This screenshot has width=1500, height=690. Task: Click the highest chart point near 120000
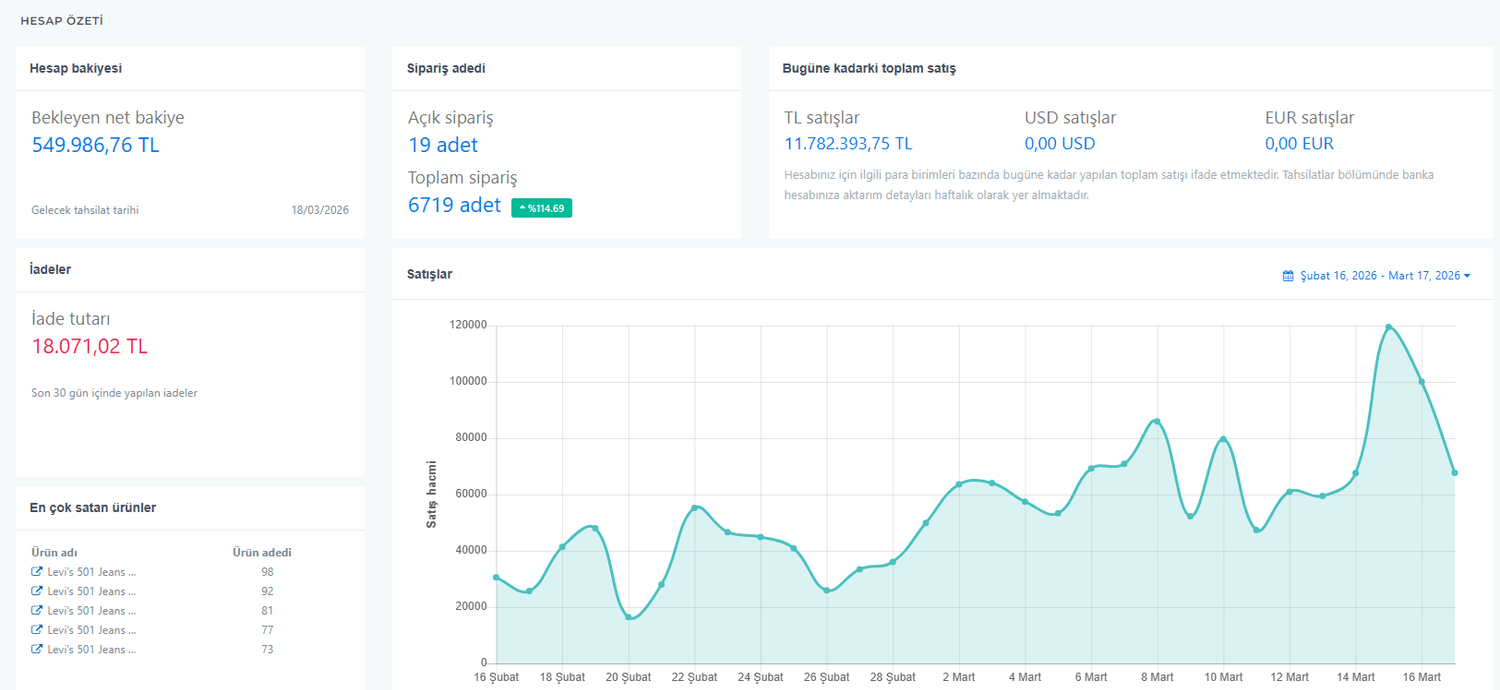point(1389,327)
